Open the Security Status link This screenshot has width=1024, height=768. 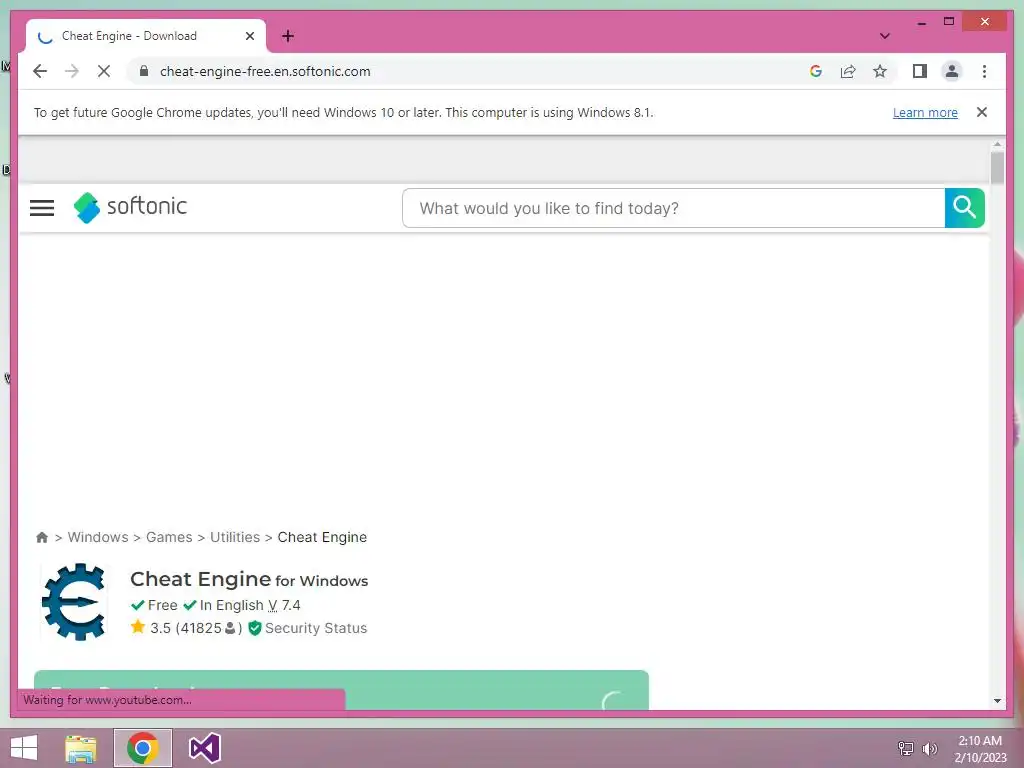315,628
